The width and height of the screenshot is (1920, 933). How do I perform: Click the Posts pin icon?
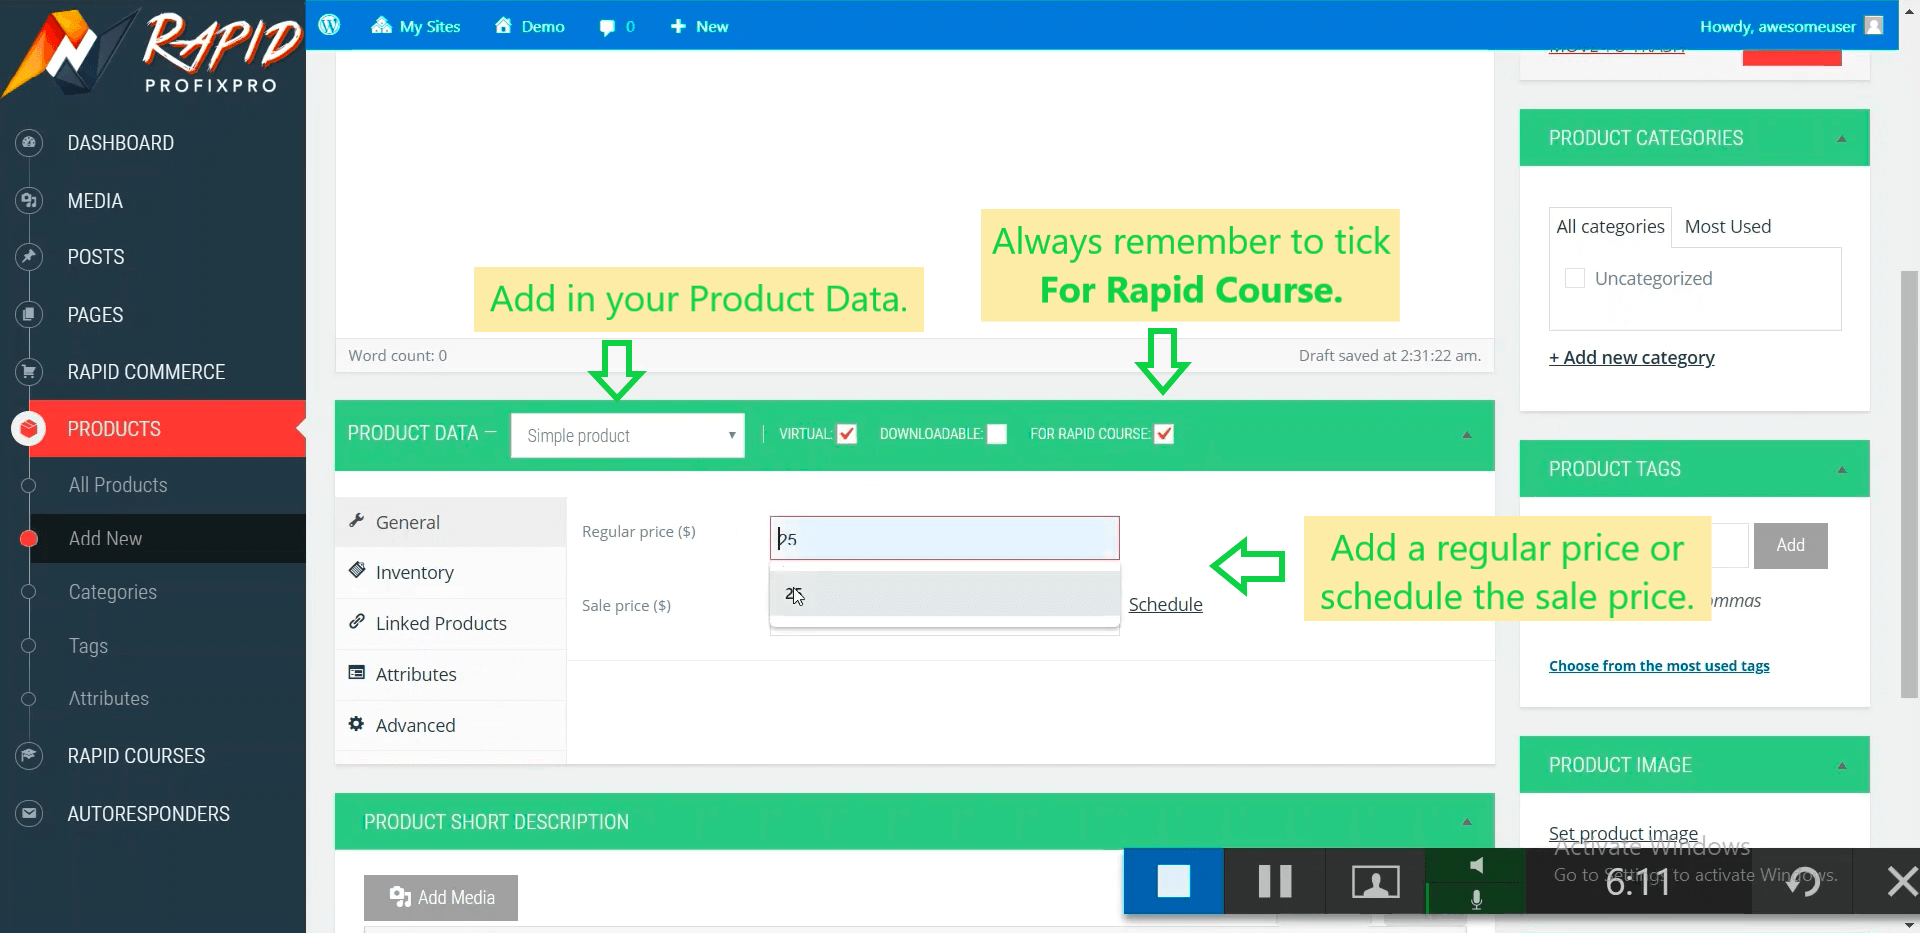(x=29, y=257)
